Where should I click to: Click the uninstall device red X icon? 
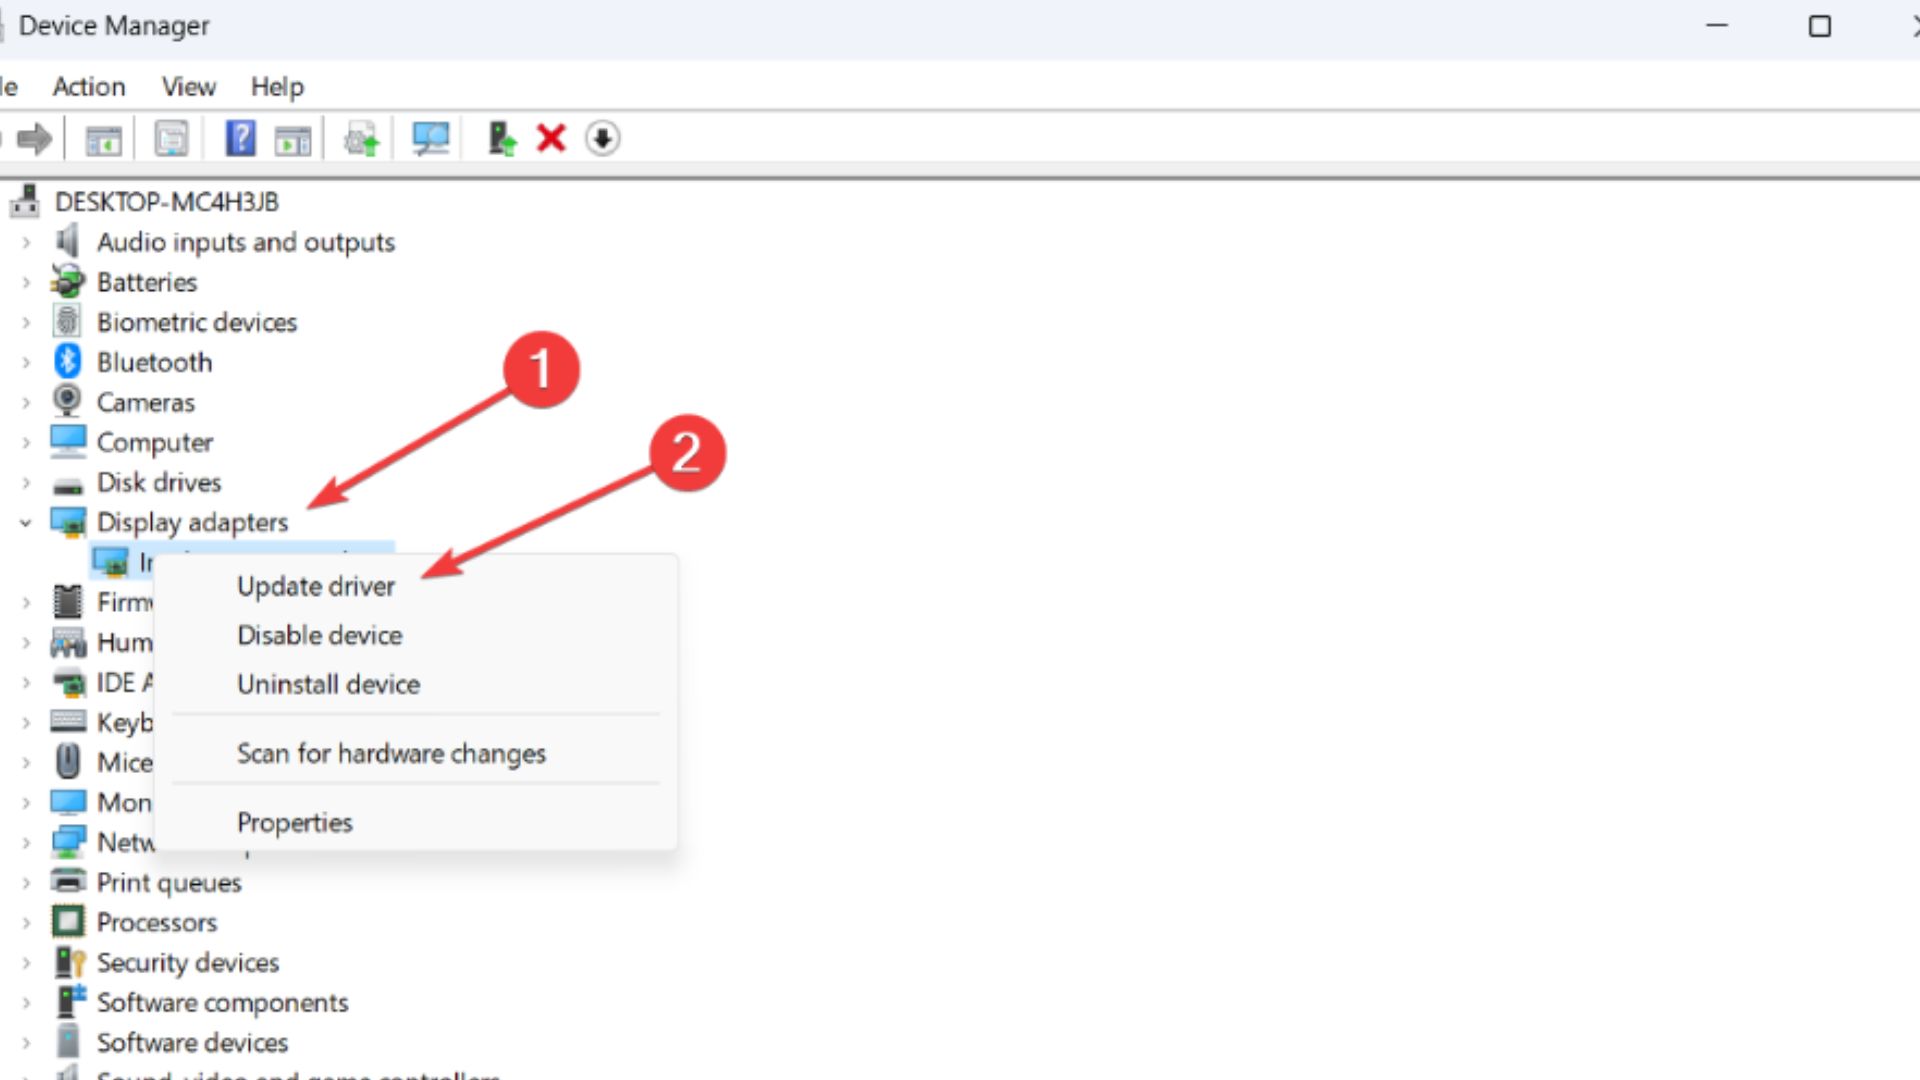(551, 137)
